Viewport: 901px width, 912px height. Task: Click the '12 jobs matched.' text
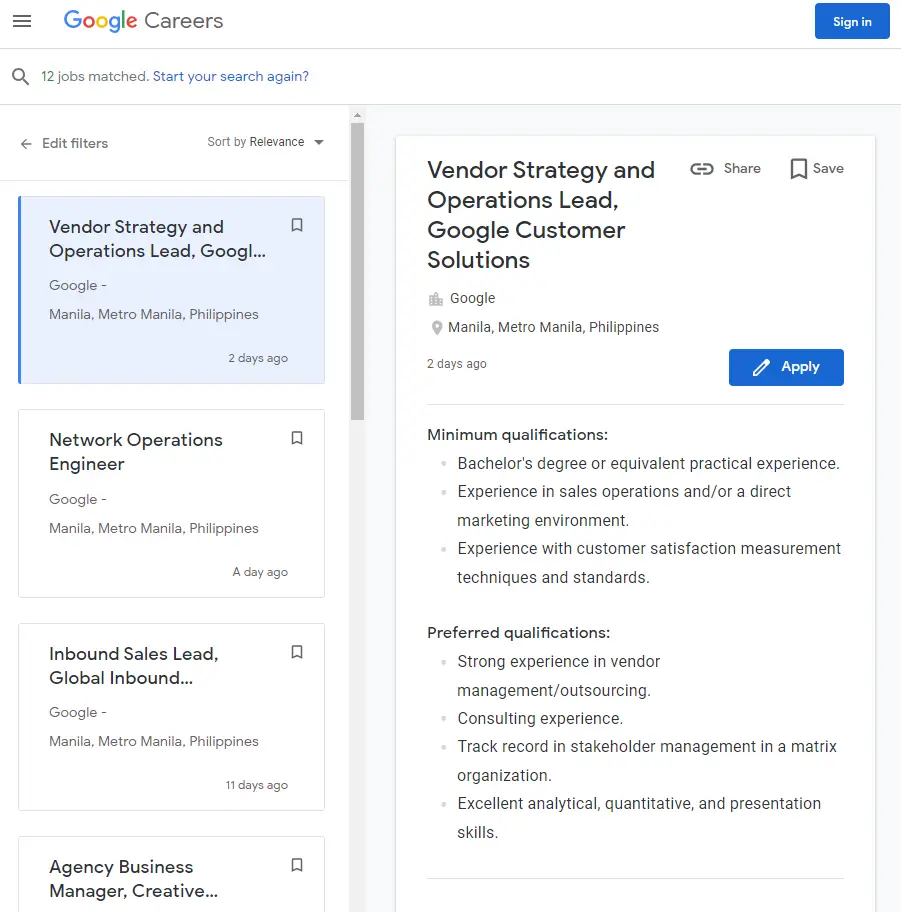pos(94,76)
